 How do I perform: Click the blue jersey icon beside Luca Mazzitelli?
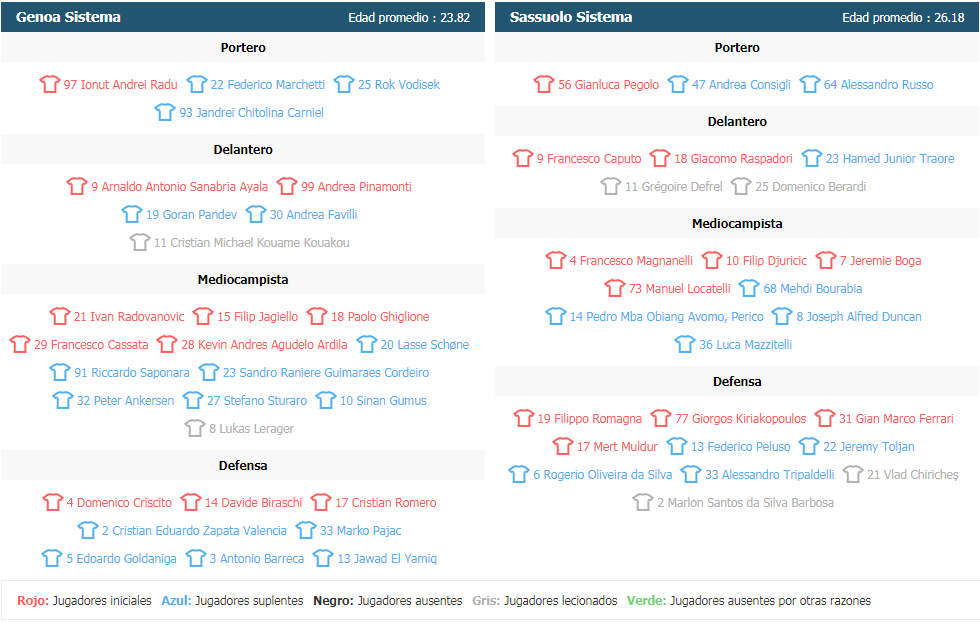pos(684,344)
